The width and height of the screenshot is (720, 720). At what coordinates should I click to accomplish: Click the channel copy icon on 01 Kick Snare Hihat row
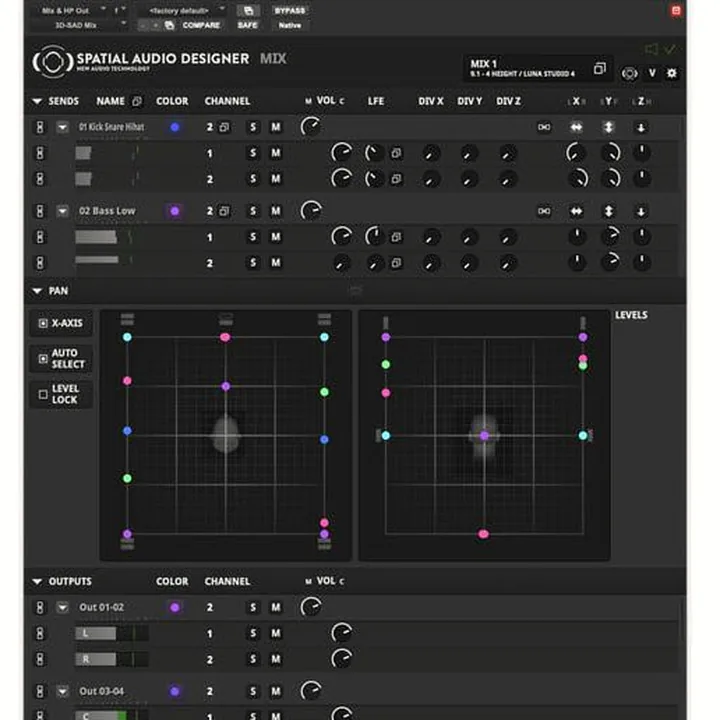[224, 127]
